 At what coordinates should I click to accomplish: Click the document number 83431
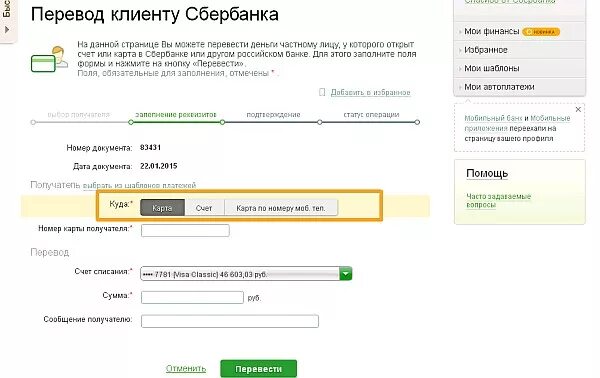150,147
